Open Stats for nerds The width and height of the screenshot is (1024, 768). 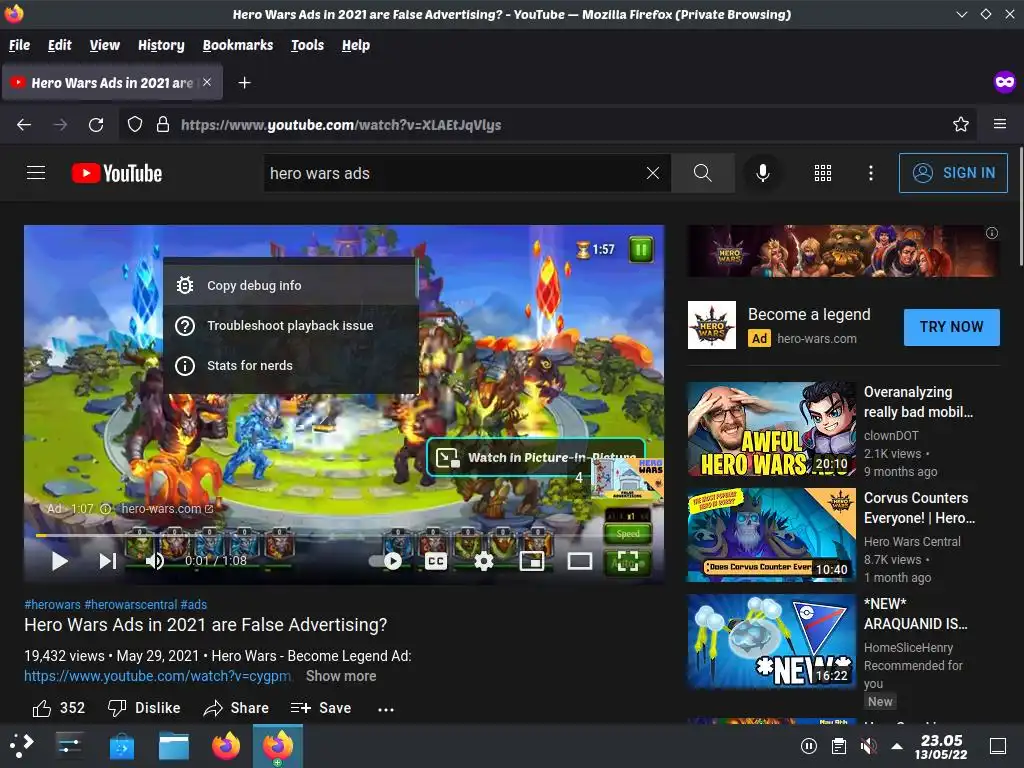pyautogui.click(x=291, y=365)
